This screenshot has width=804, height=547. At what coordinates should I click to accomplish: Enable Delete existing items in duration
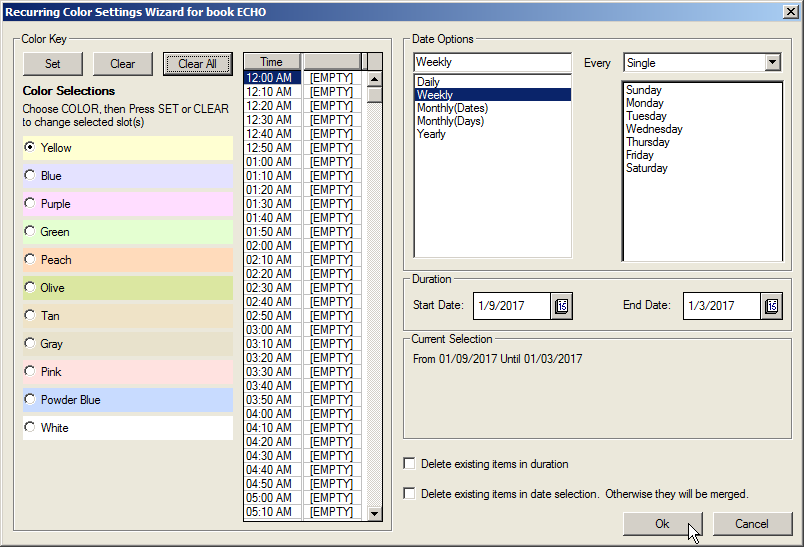click(409, 464)
